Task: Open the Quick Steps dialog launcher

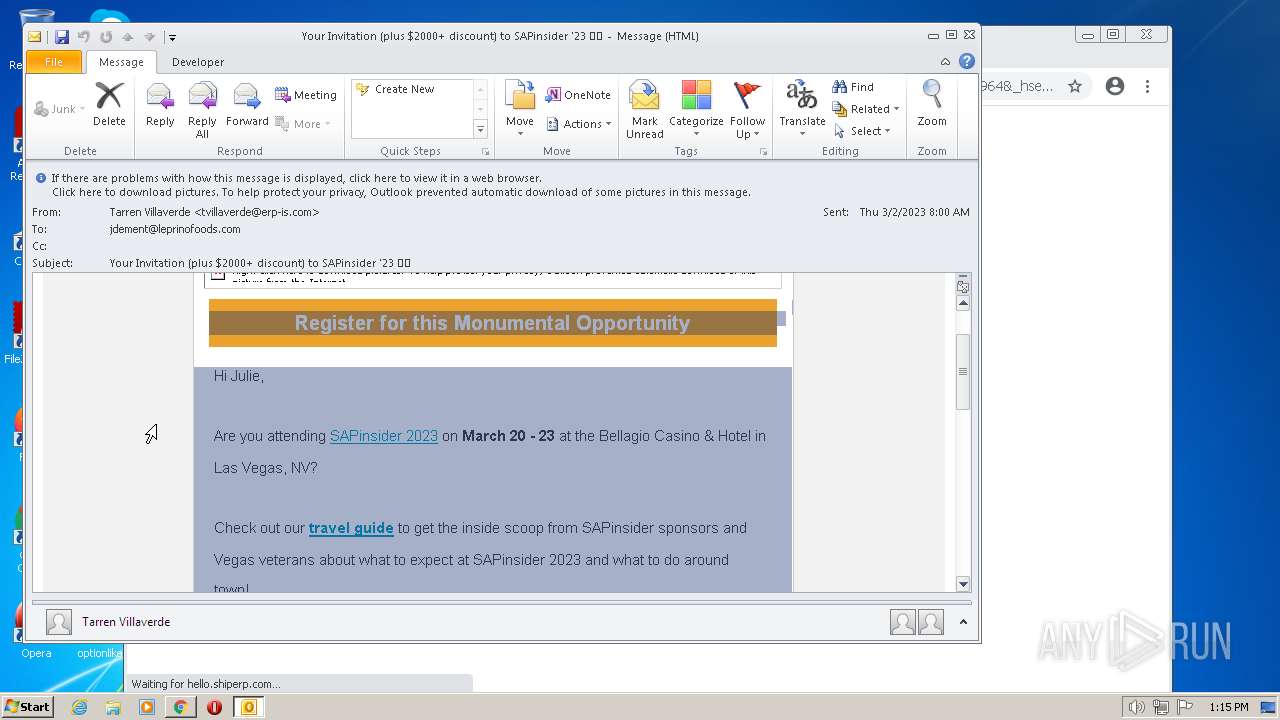Action: coord(486,152)
